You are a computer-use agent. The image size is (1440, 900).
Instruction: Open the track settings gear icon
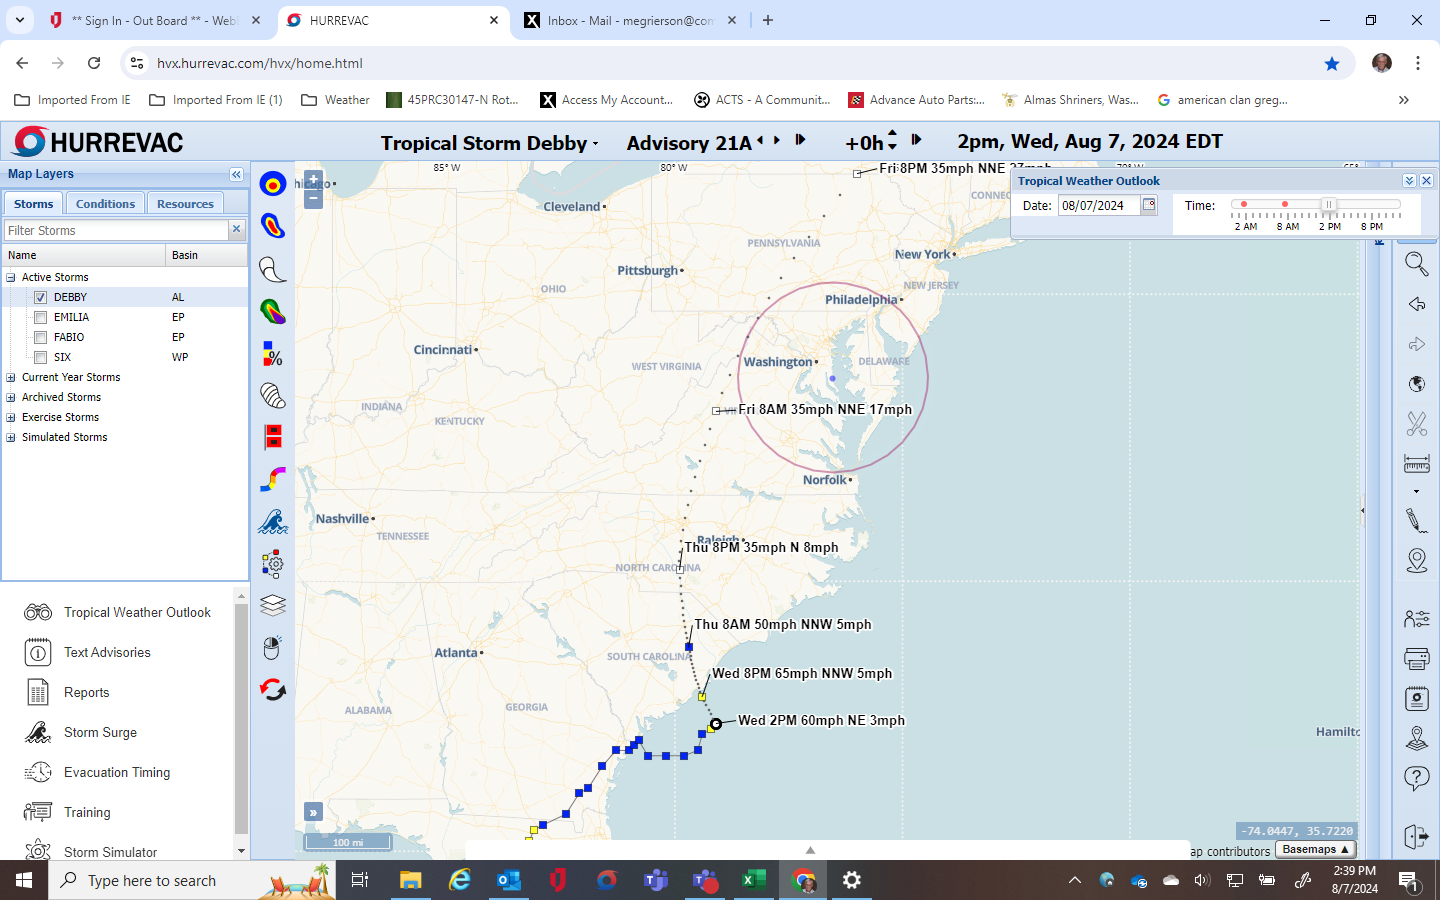tap(273, 564)
